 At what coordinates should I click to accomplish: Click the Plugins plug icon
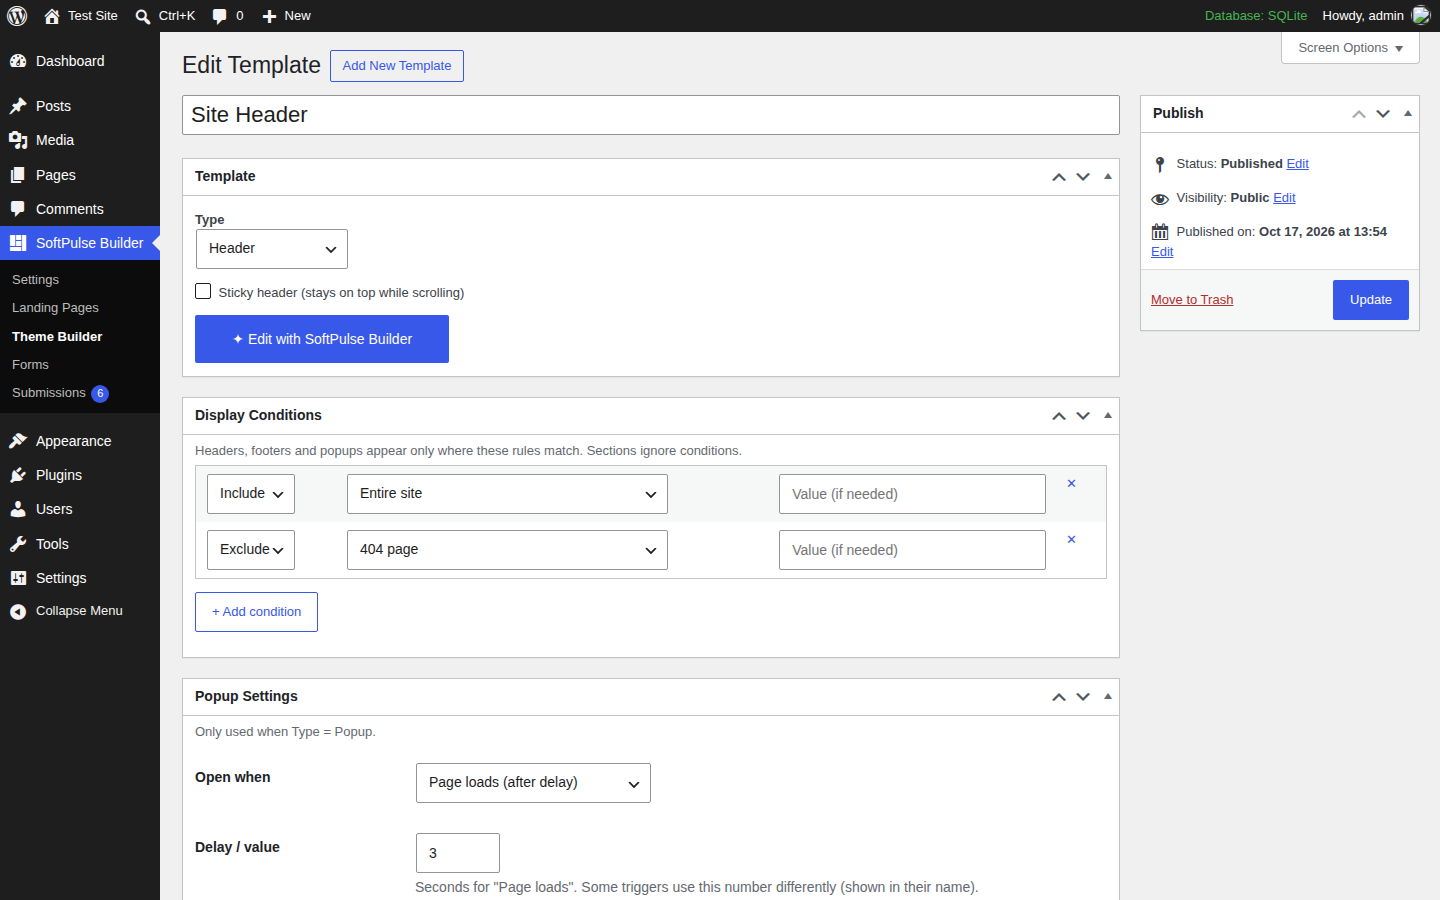[x=18, y=475]
